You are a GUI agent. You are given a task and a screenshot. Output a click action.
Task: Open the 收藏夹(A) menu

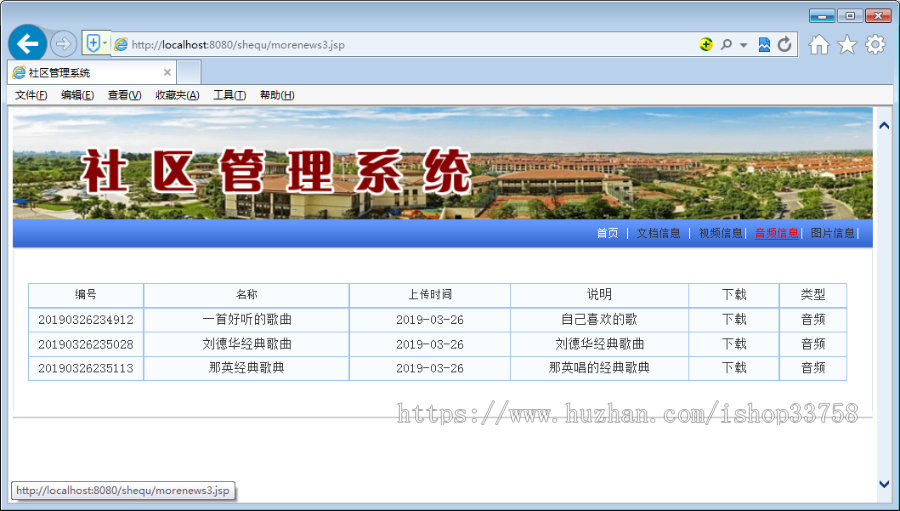pos(177,95)
